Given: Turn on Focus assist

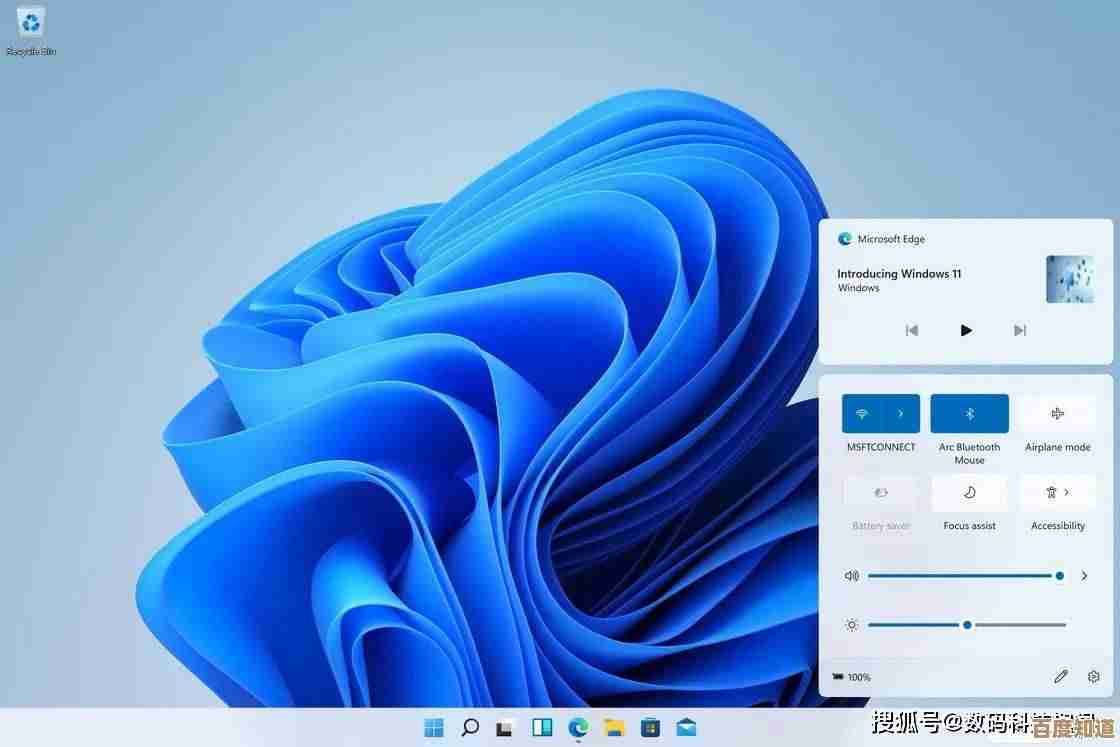Looking at the screenshot, I should pos(969,492).
